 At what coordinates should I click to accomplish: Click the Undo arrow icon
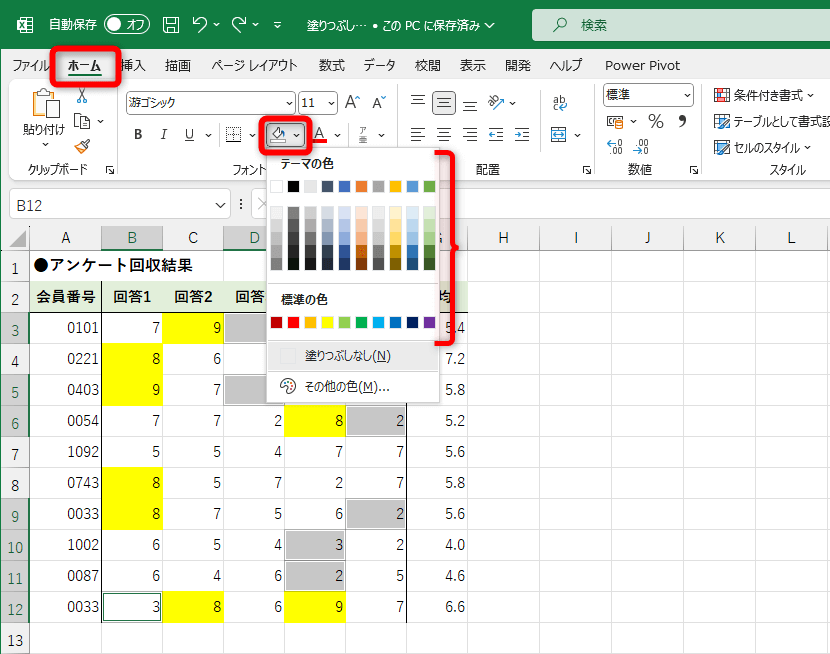[x=200, y=24]
